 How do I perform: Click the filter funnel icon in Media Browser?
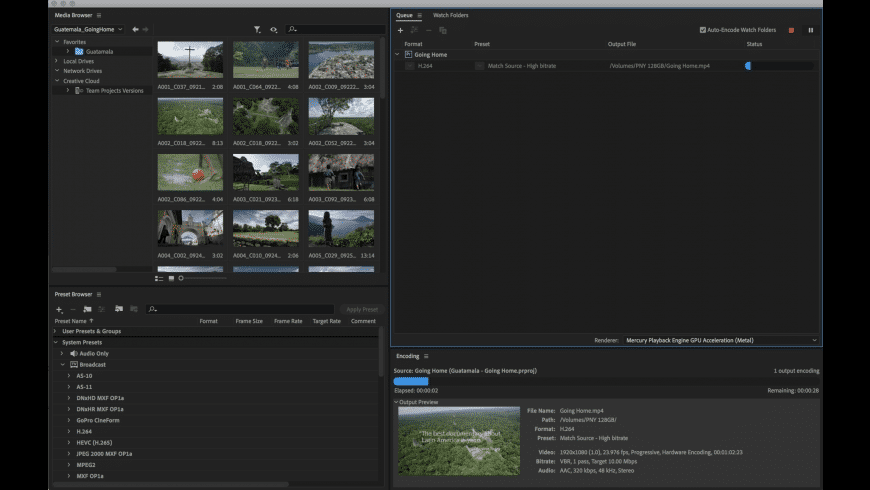(257, 30)
